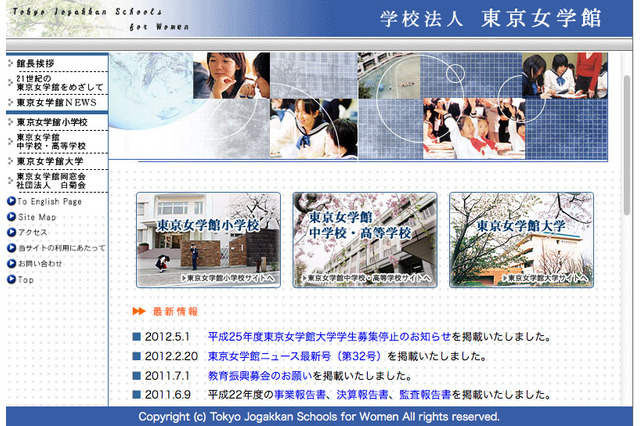This screenshot has width=640, height=426.
Task: Click the arrow bullet beside 東京女学館NEWS
Action: 10,102
